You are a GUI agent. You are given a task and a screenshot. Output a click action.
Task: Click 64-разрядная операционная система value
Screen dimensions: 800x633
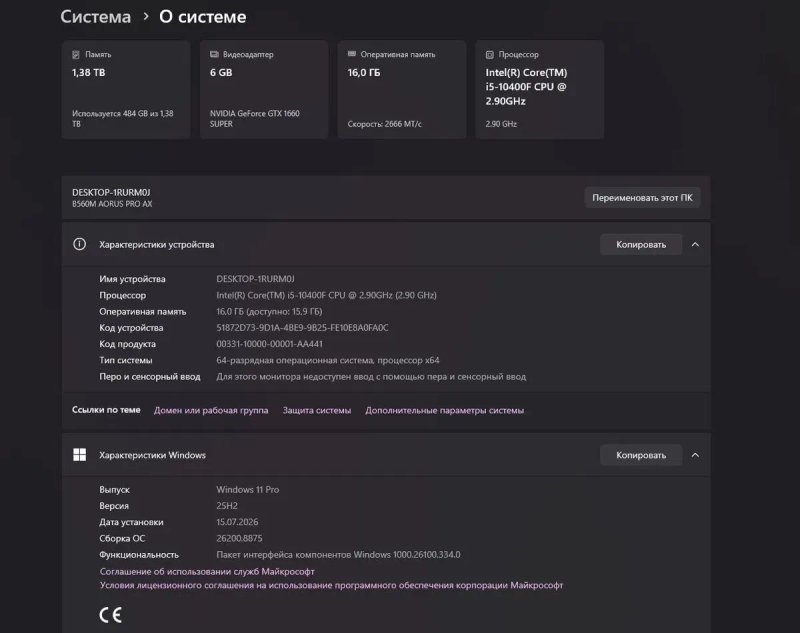(x=328, y=361)
